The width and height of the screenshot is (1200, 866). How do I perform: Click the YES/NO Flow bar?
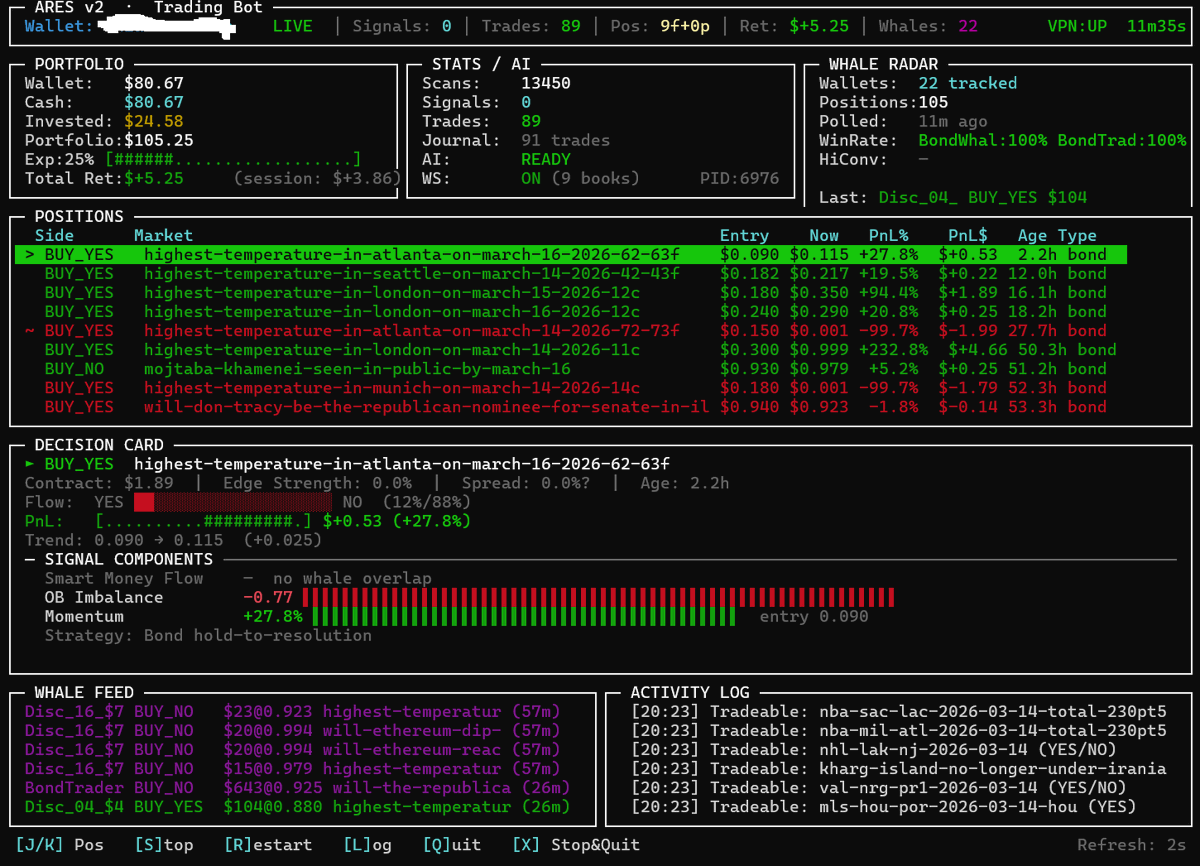click(x=233, y=502)
